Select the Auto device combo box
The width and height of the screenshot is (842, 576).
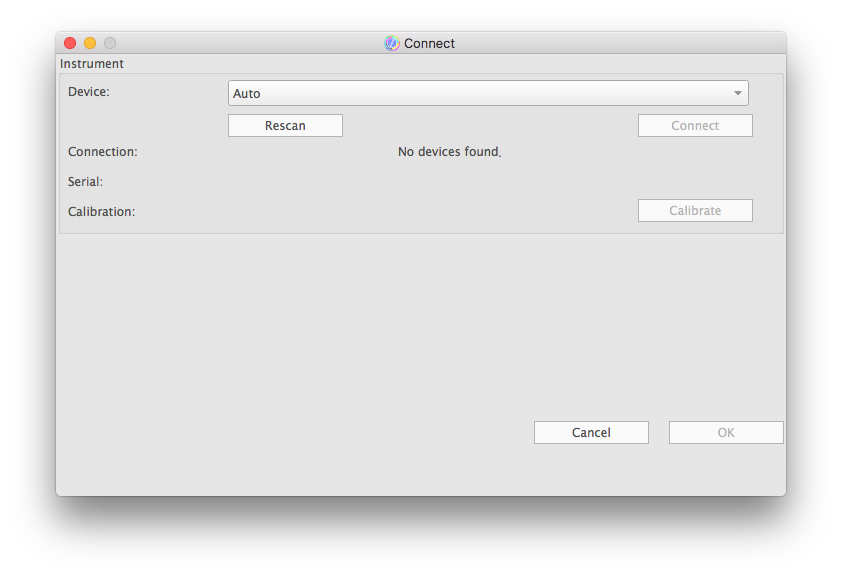pos(480,93)
